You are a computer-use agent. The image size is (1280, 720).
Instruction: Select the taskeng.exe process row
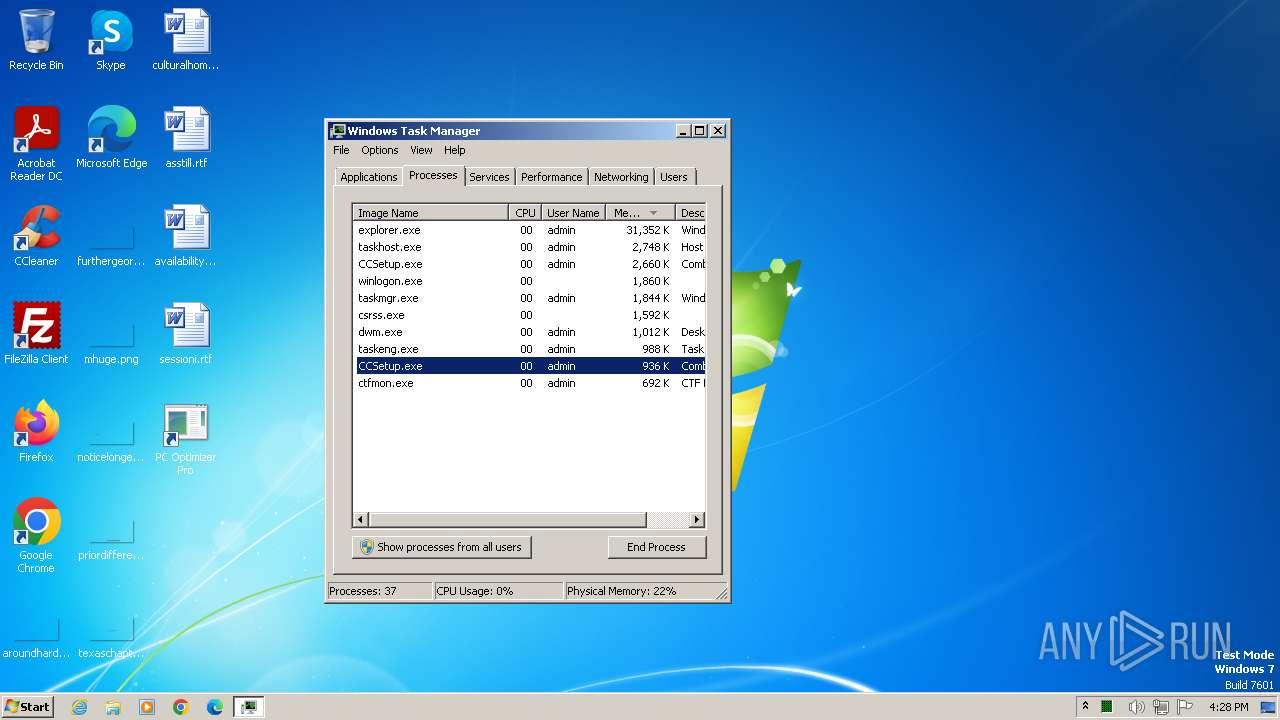pyautogui.click(x=530, y=349)
